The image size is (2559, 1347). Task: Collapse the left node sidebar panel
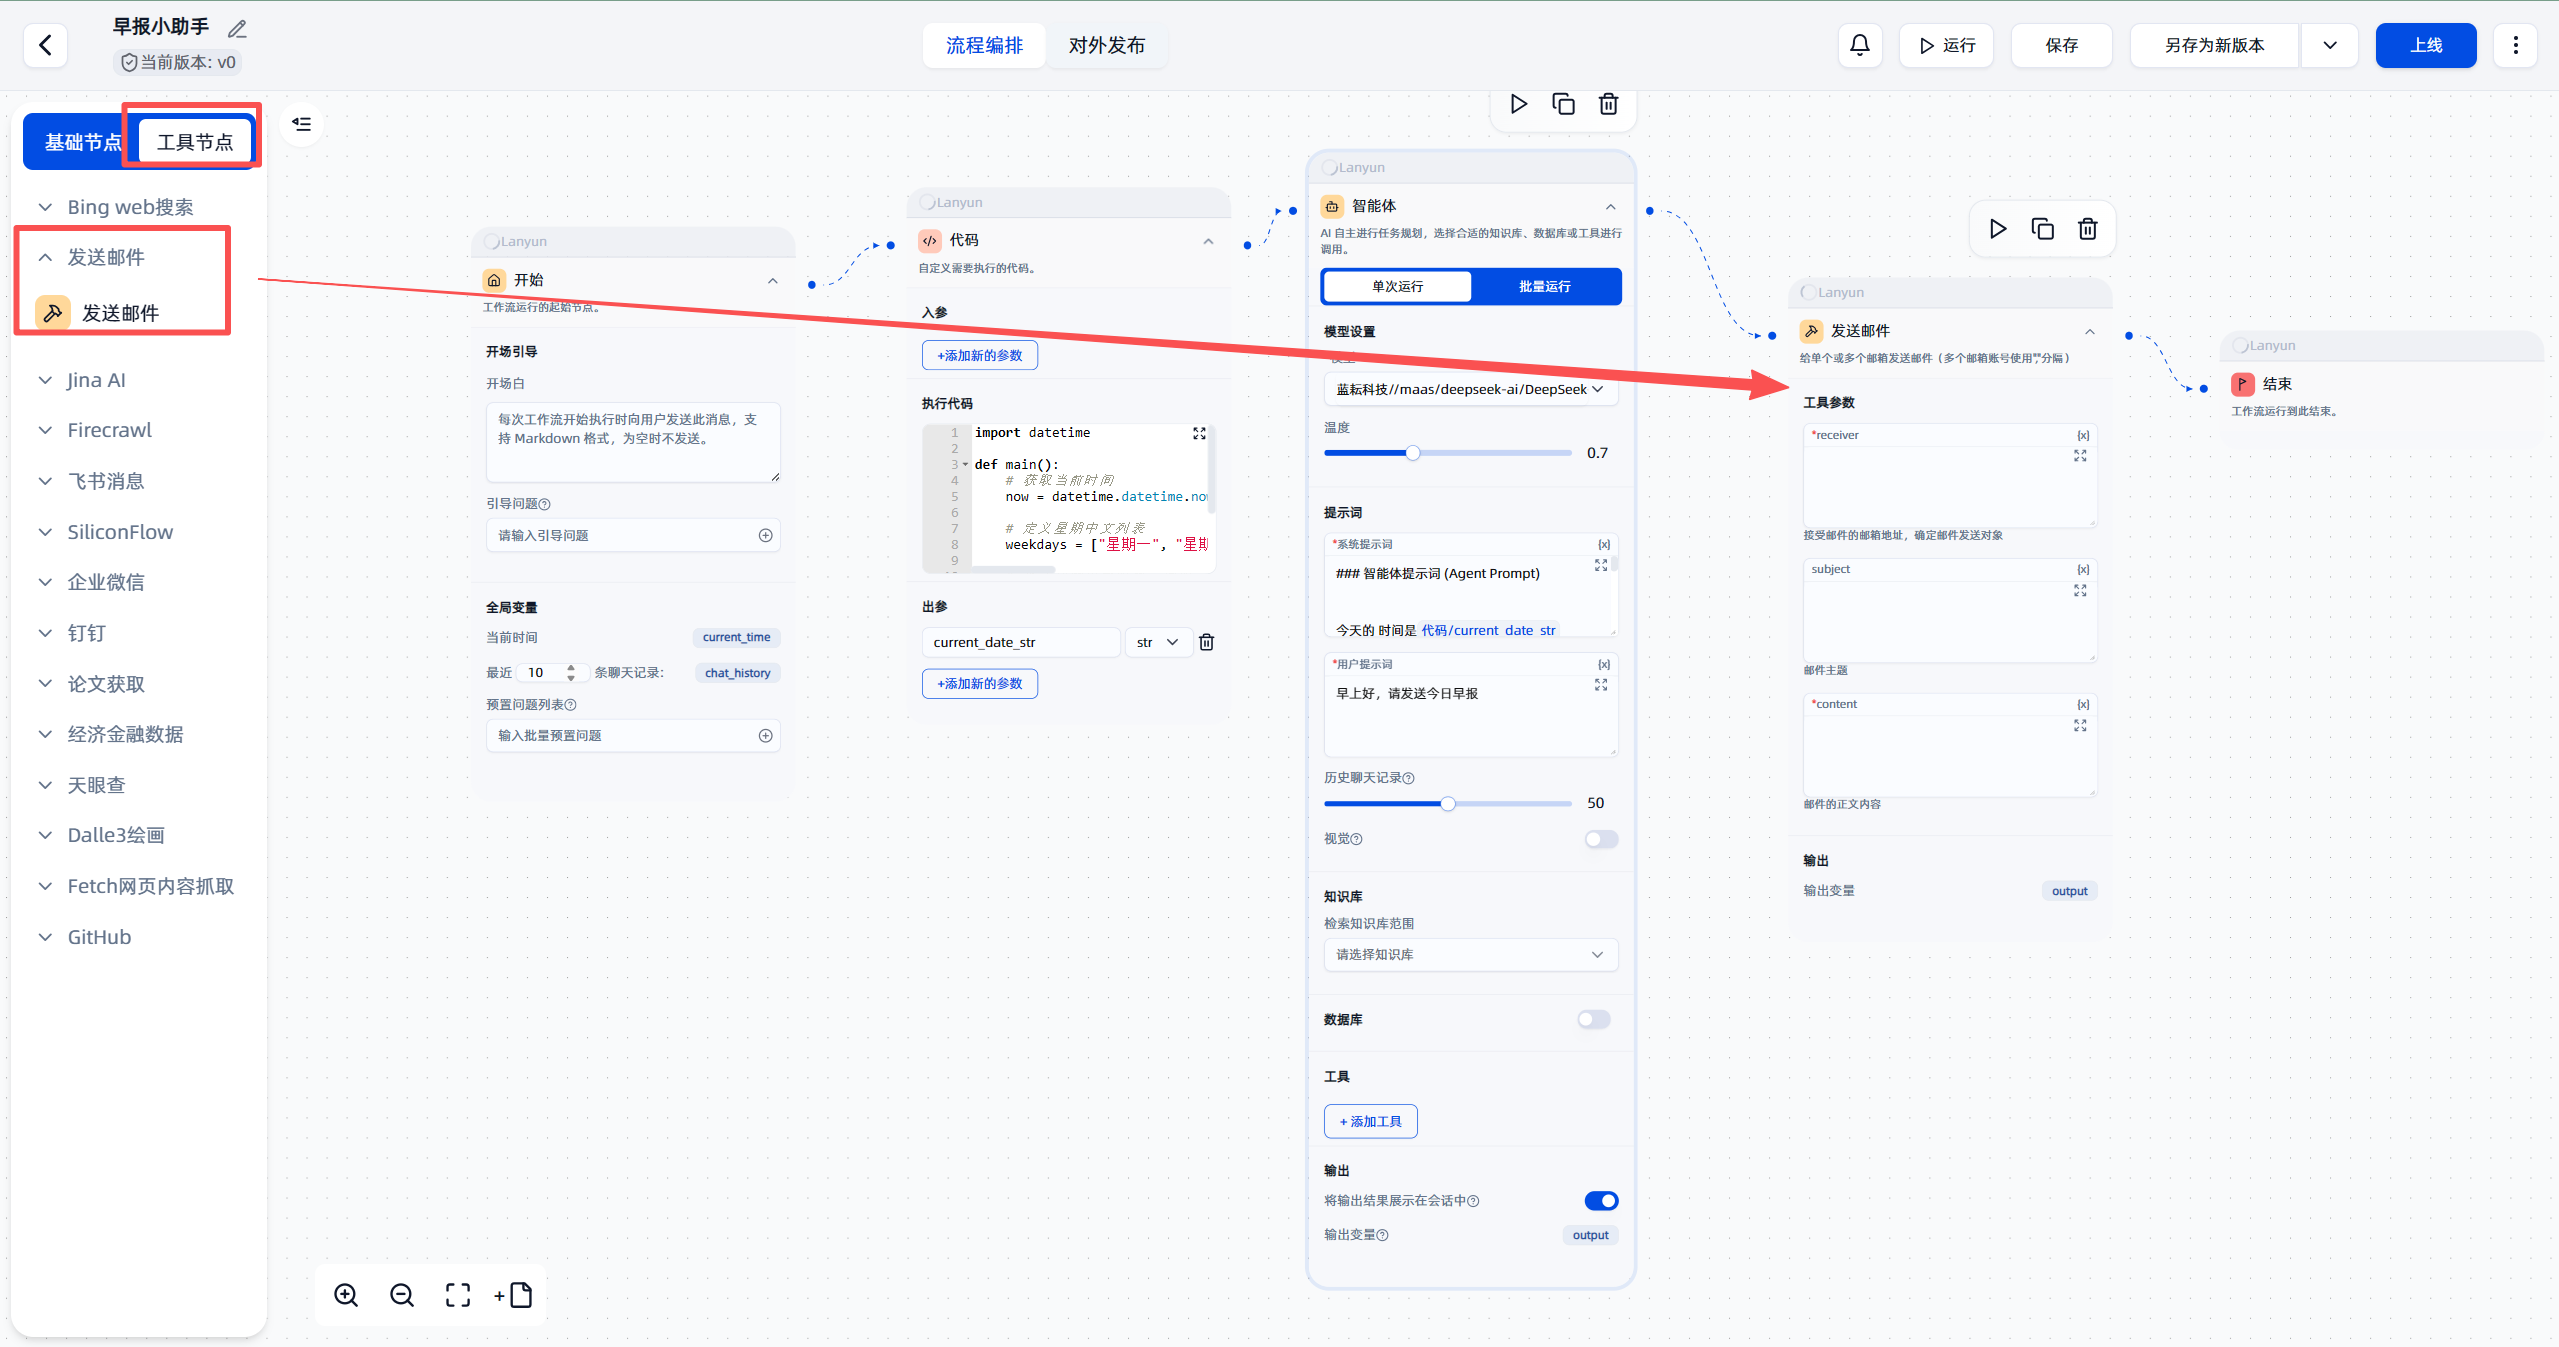pyautogui.click(x=301, y=124)
